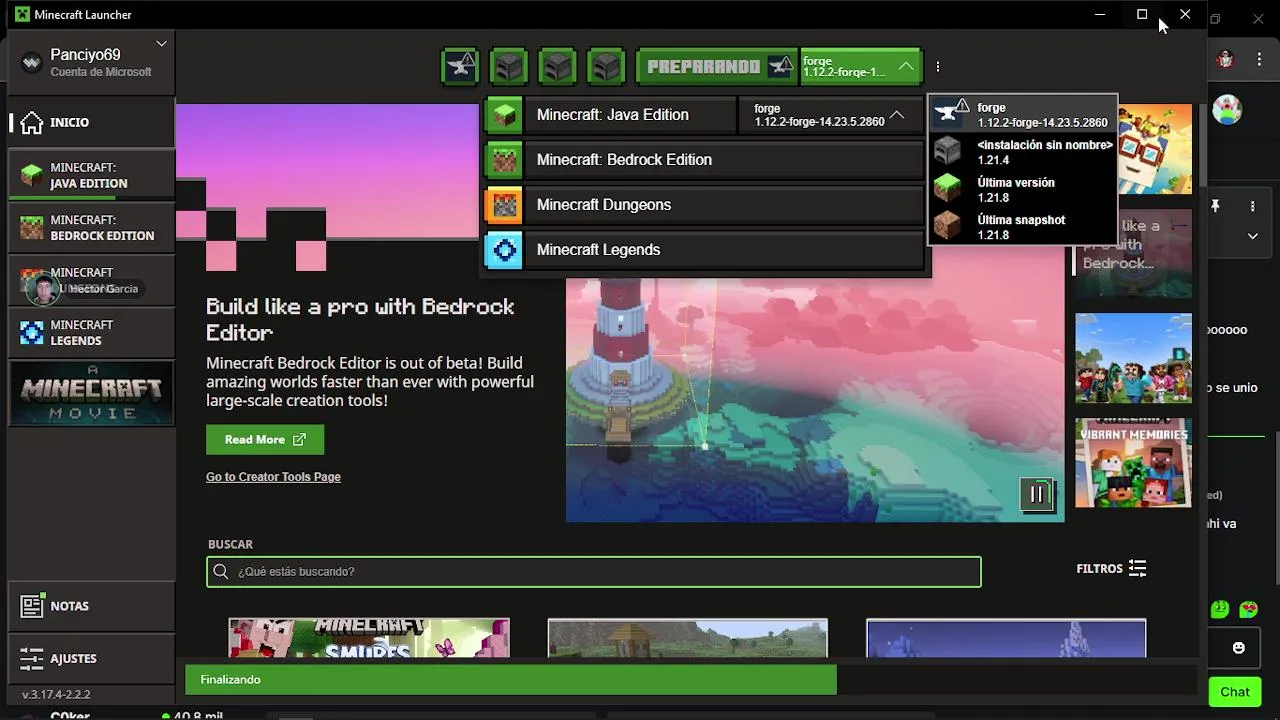Click the home icon next to INICIO
This screenshot has width=1280, height=720.
point(32,122)
